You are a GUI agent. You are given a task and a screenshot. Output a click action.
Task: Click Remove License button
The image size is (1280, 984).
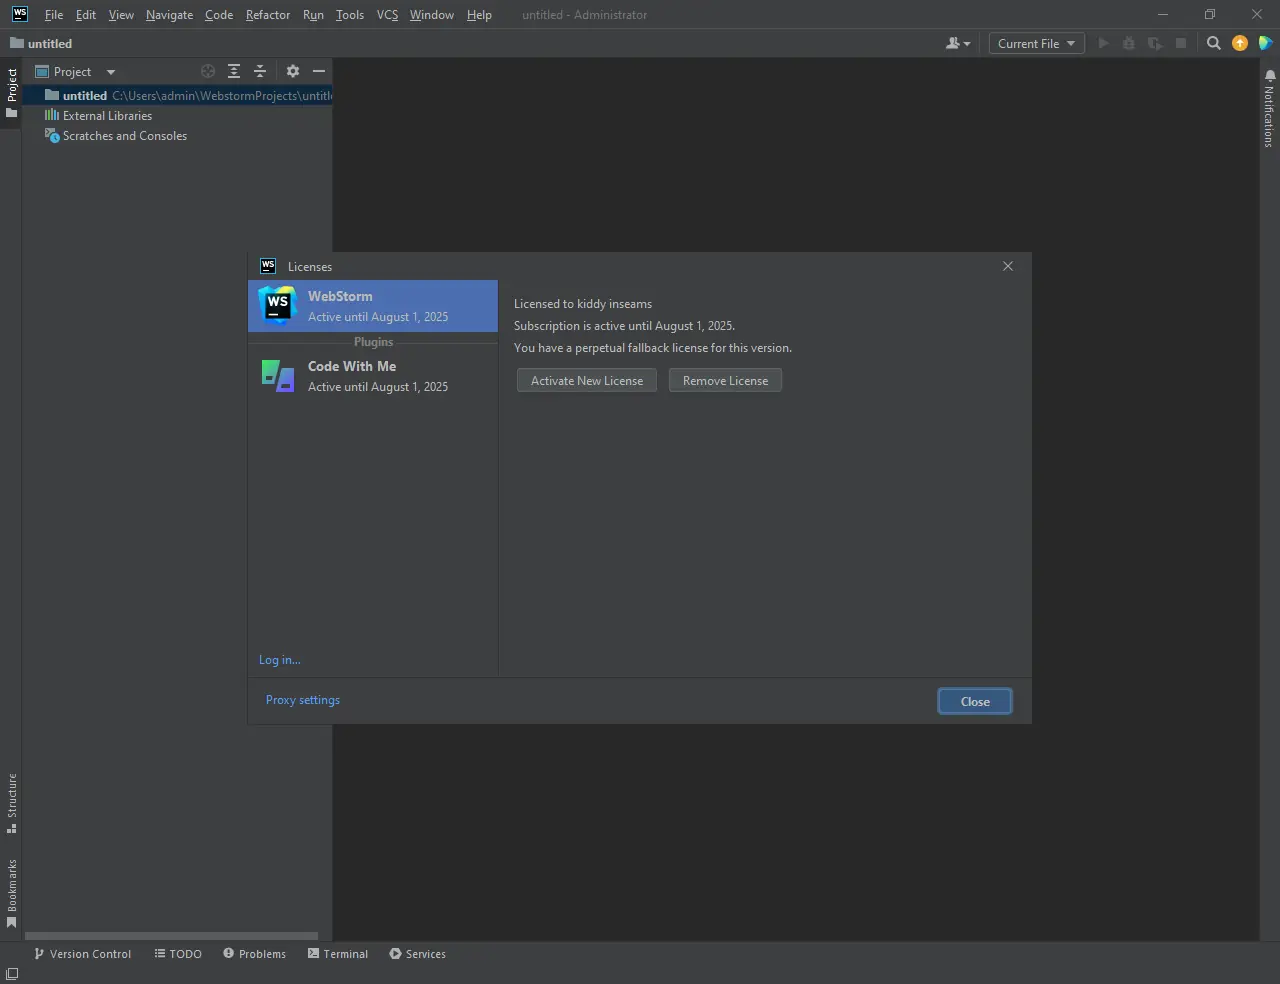725,380
